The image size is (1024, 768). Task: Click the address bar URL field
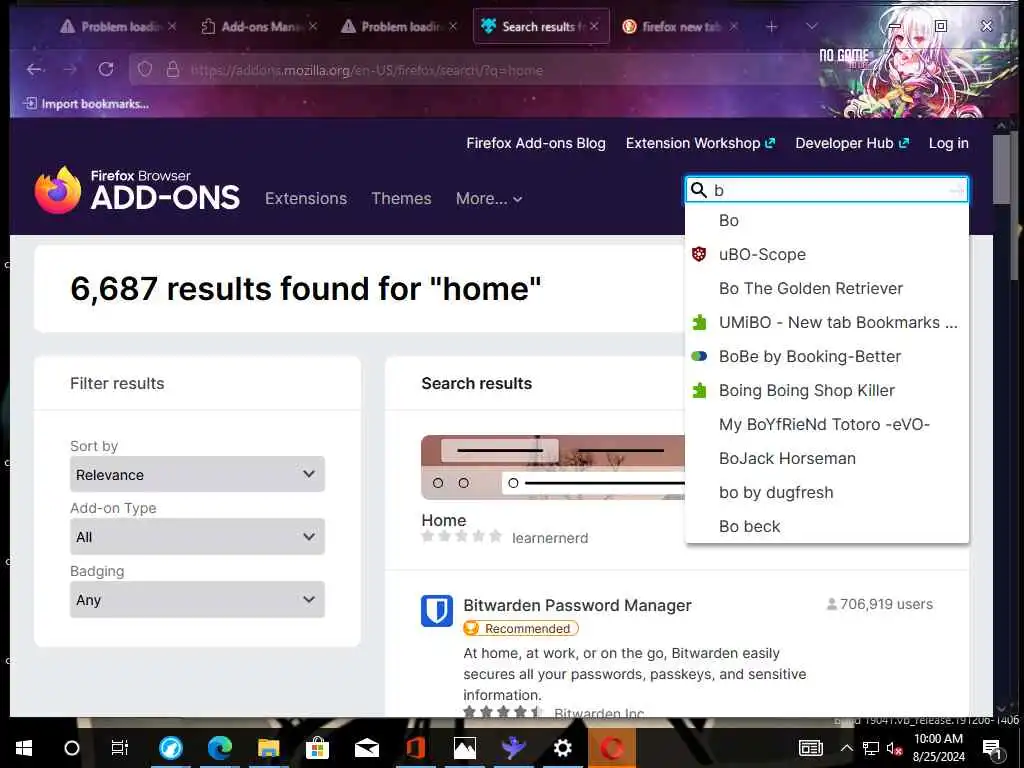tap(473, 70)
